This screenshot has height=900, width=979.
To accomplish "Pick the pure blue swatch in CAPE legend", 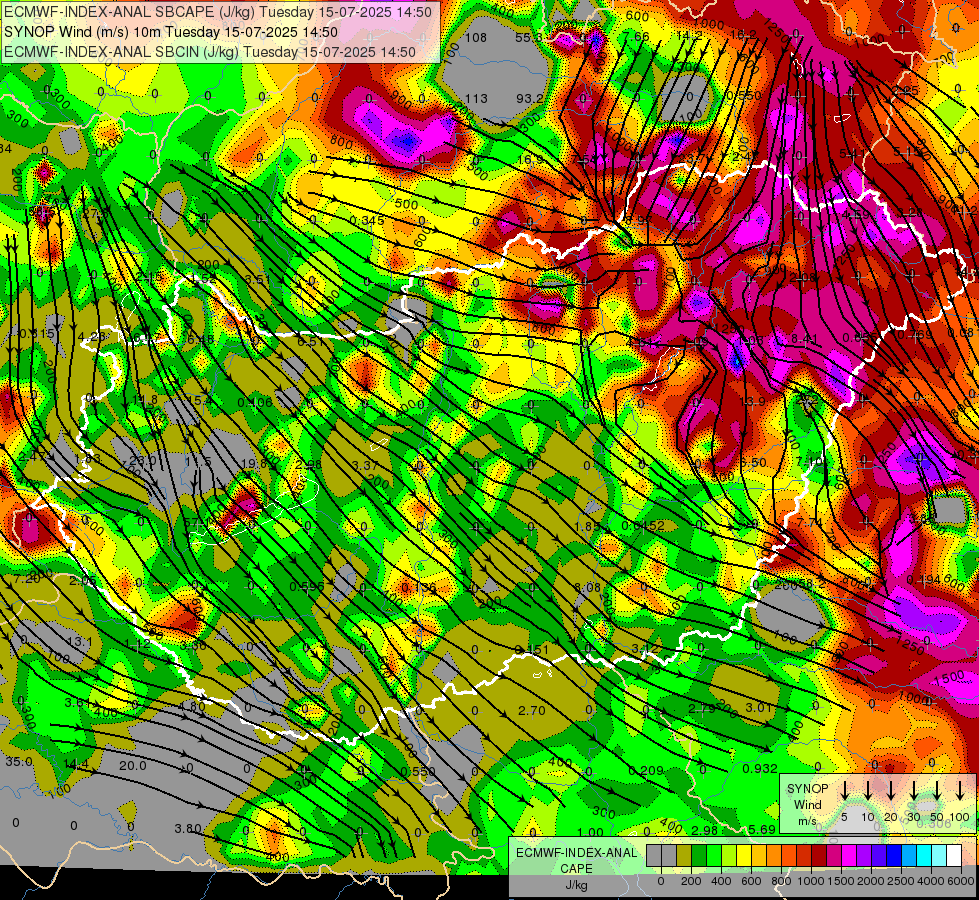I will point(894,855).
